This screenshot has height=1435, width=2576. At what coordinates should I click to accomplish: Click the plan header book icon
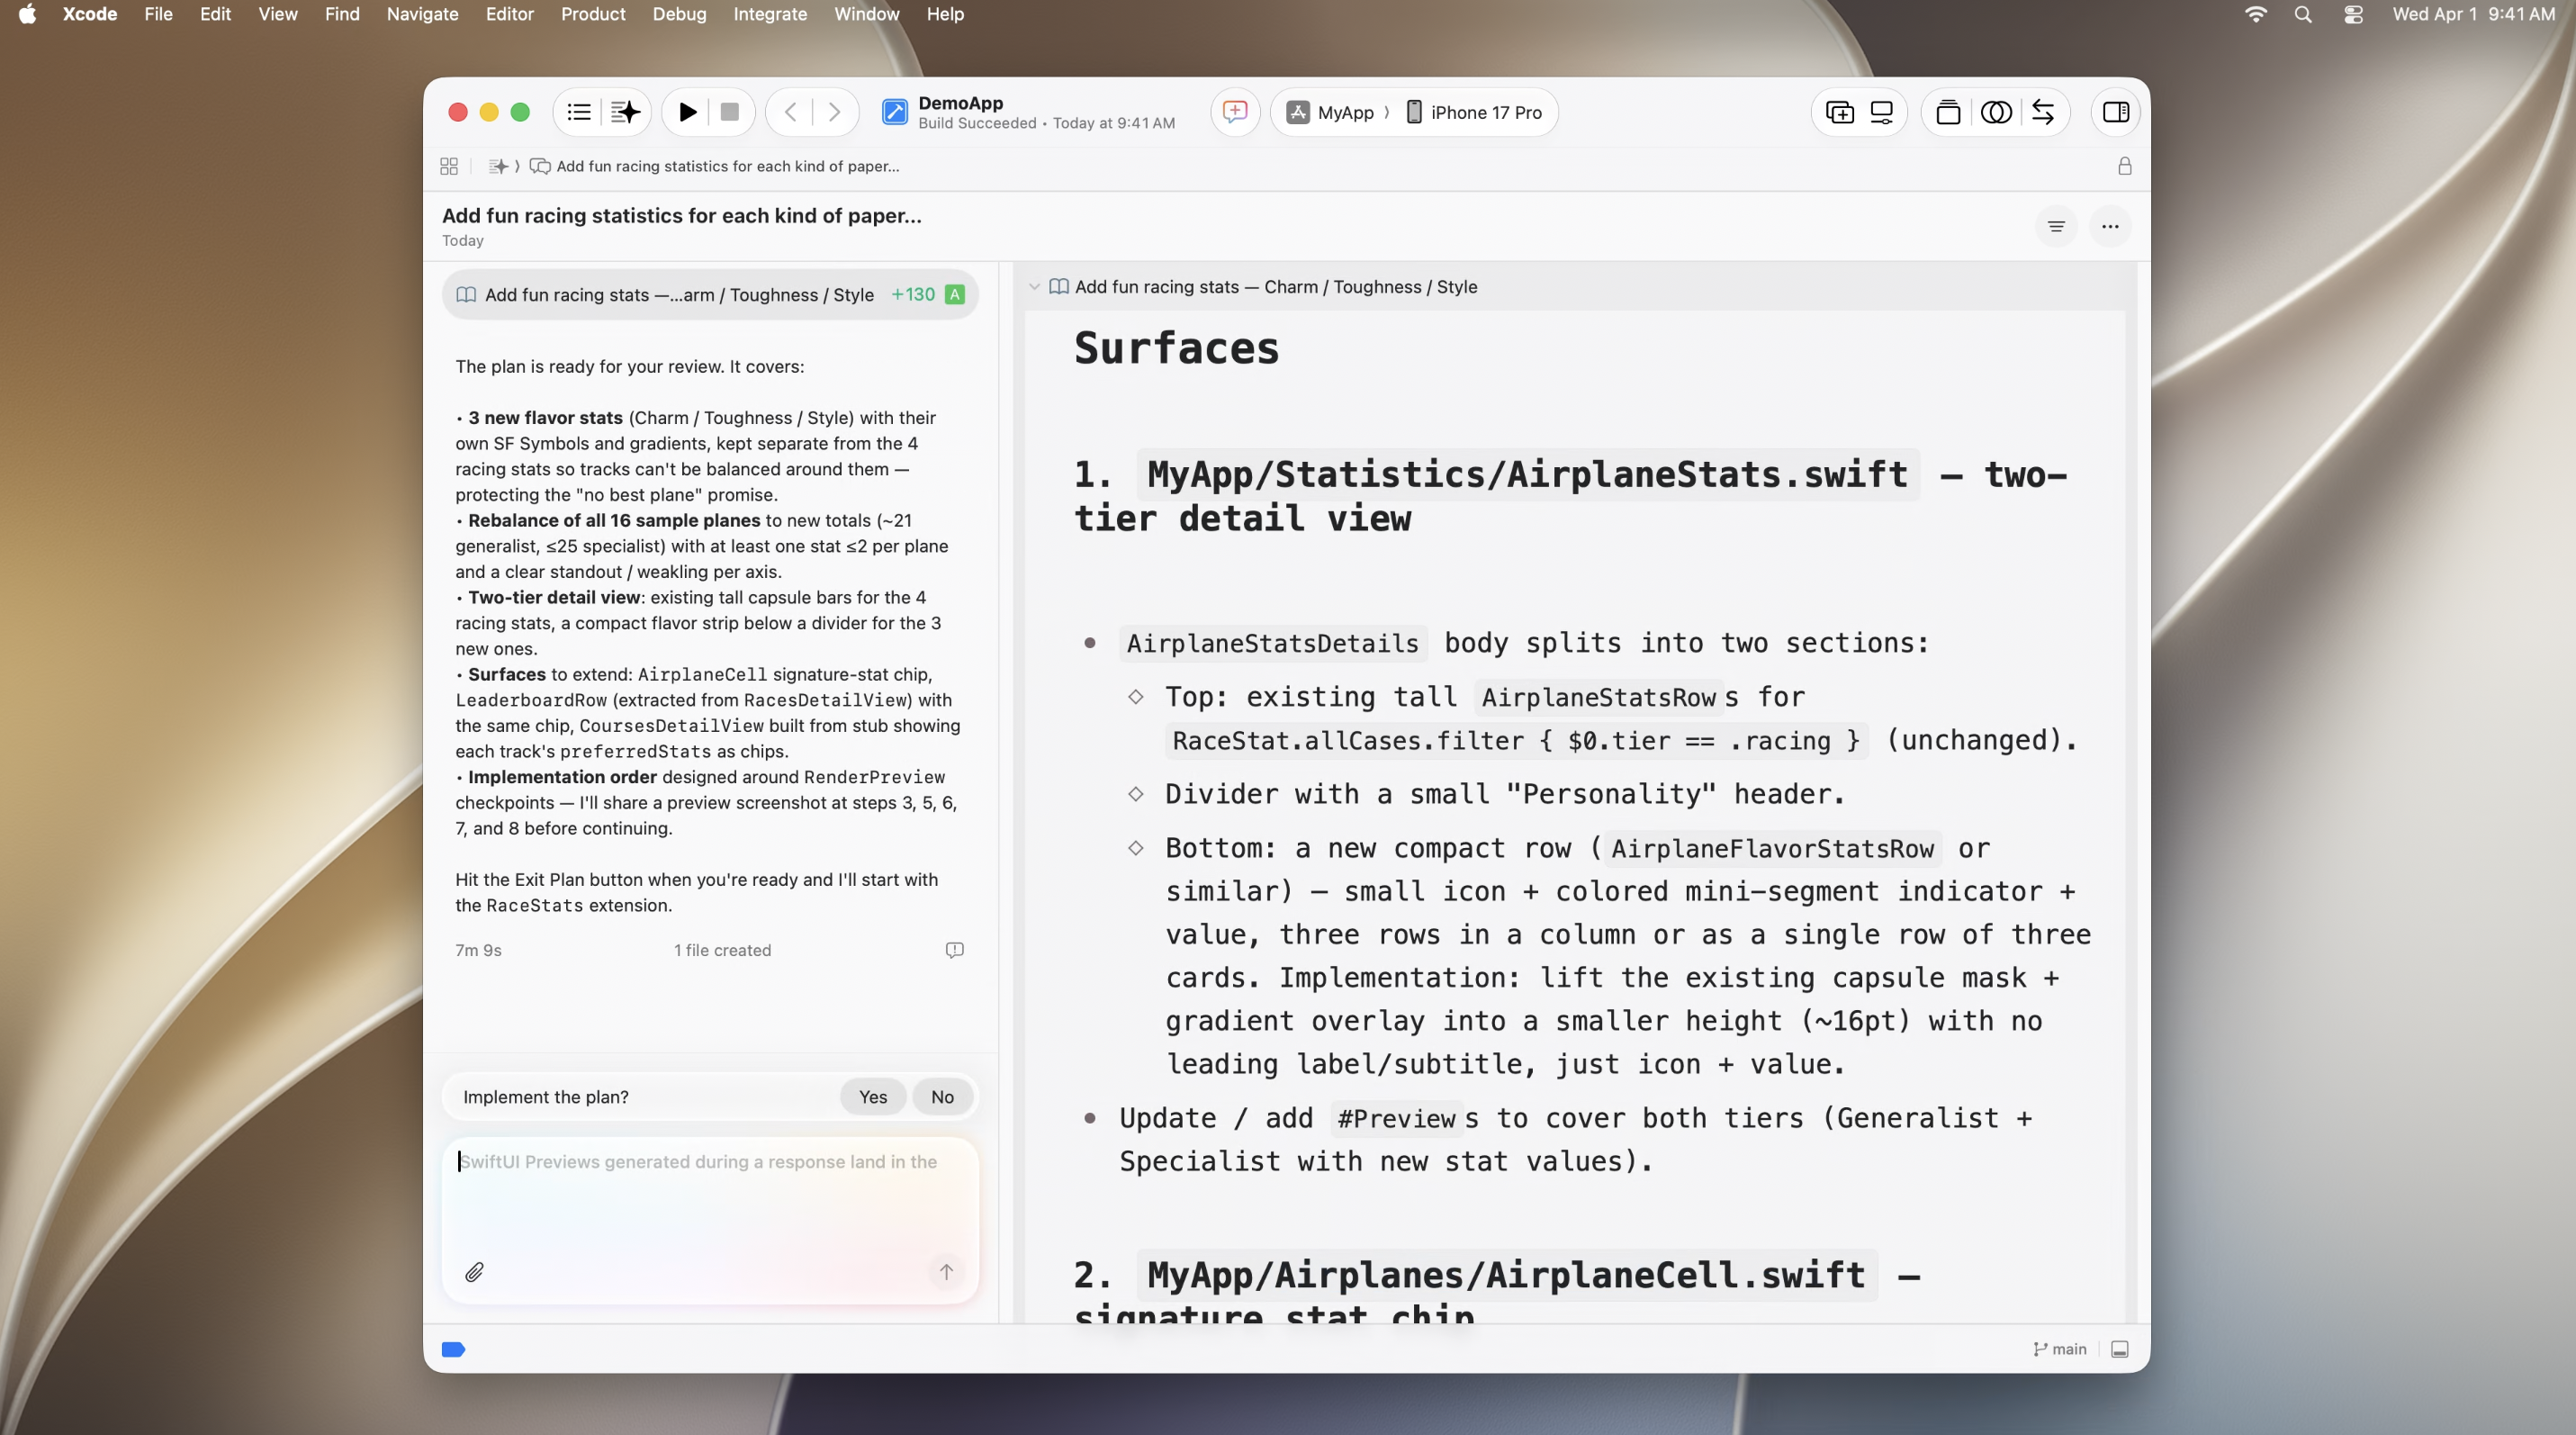point(1059,287)
